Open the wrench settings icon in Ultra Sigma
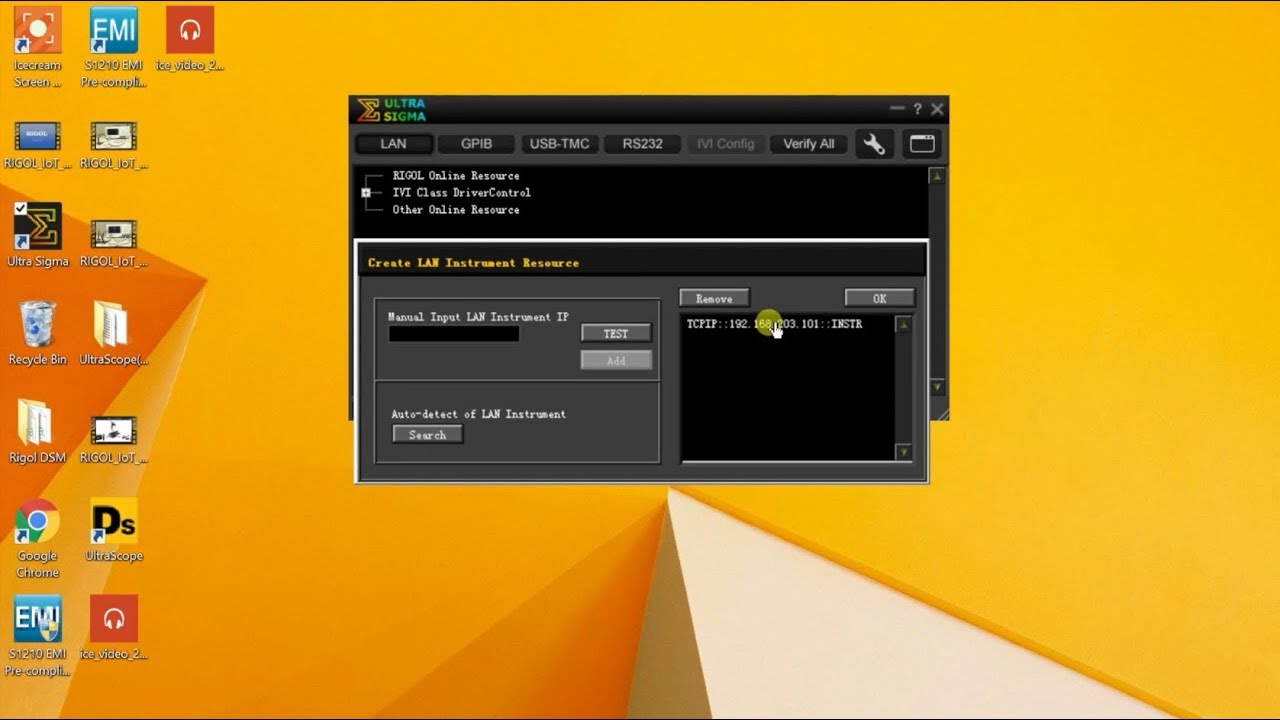Image resolution: width=1280 pixels, height=720 pixels. pos(874,144)
